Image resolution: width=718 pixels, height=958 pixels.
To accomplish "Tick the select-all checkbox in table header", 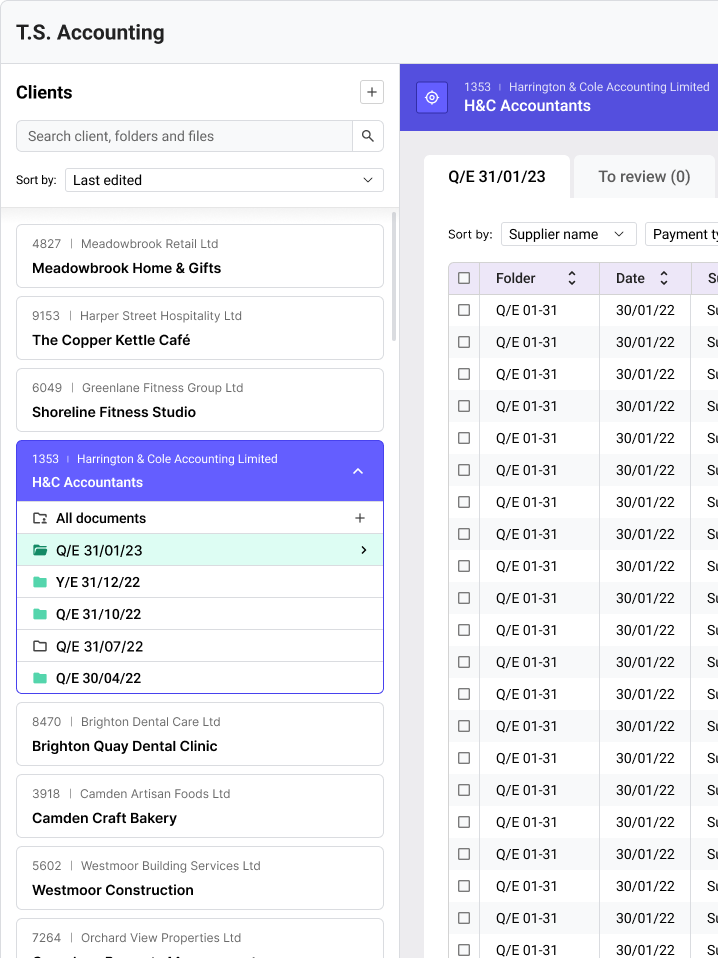I will 464,278.
